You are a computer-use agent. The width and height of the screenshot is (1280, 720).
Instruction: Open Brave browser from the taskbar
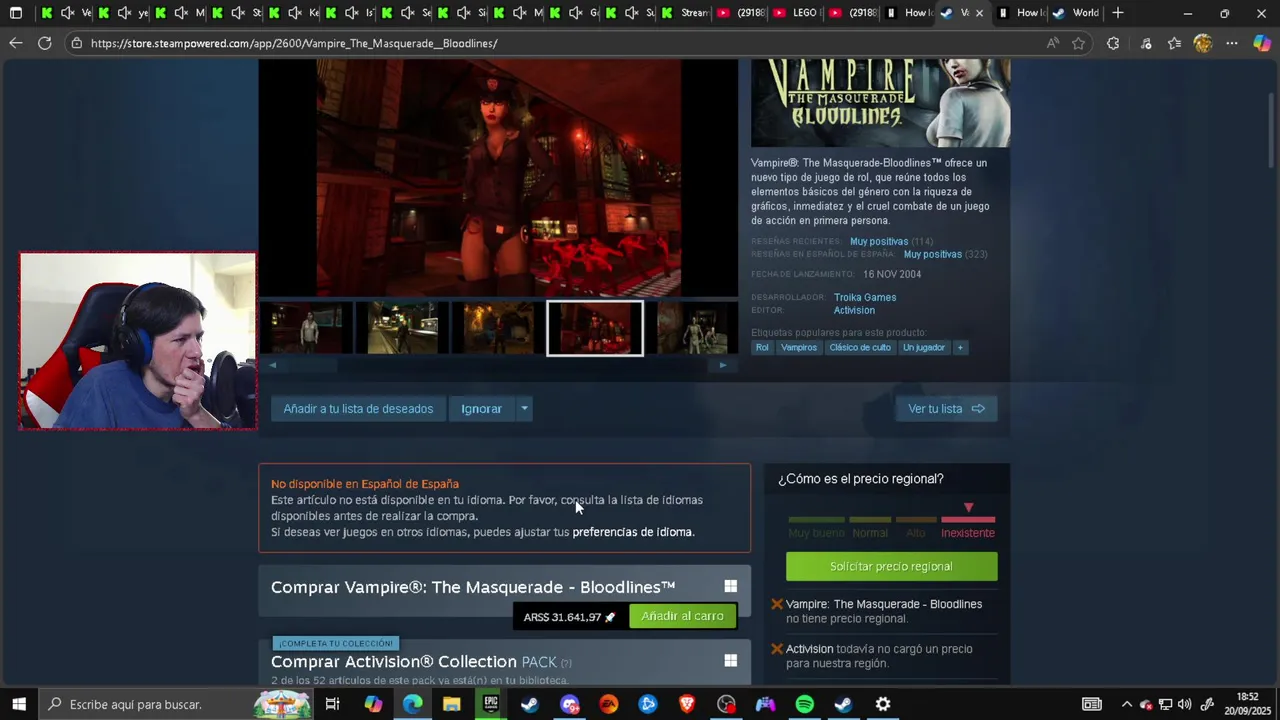pyautogui.click(x=687, y=704)
